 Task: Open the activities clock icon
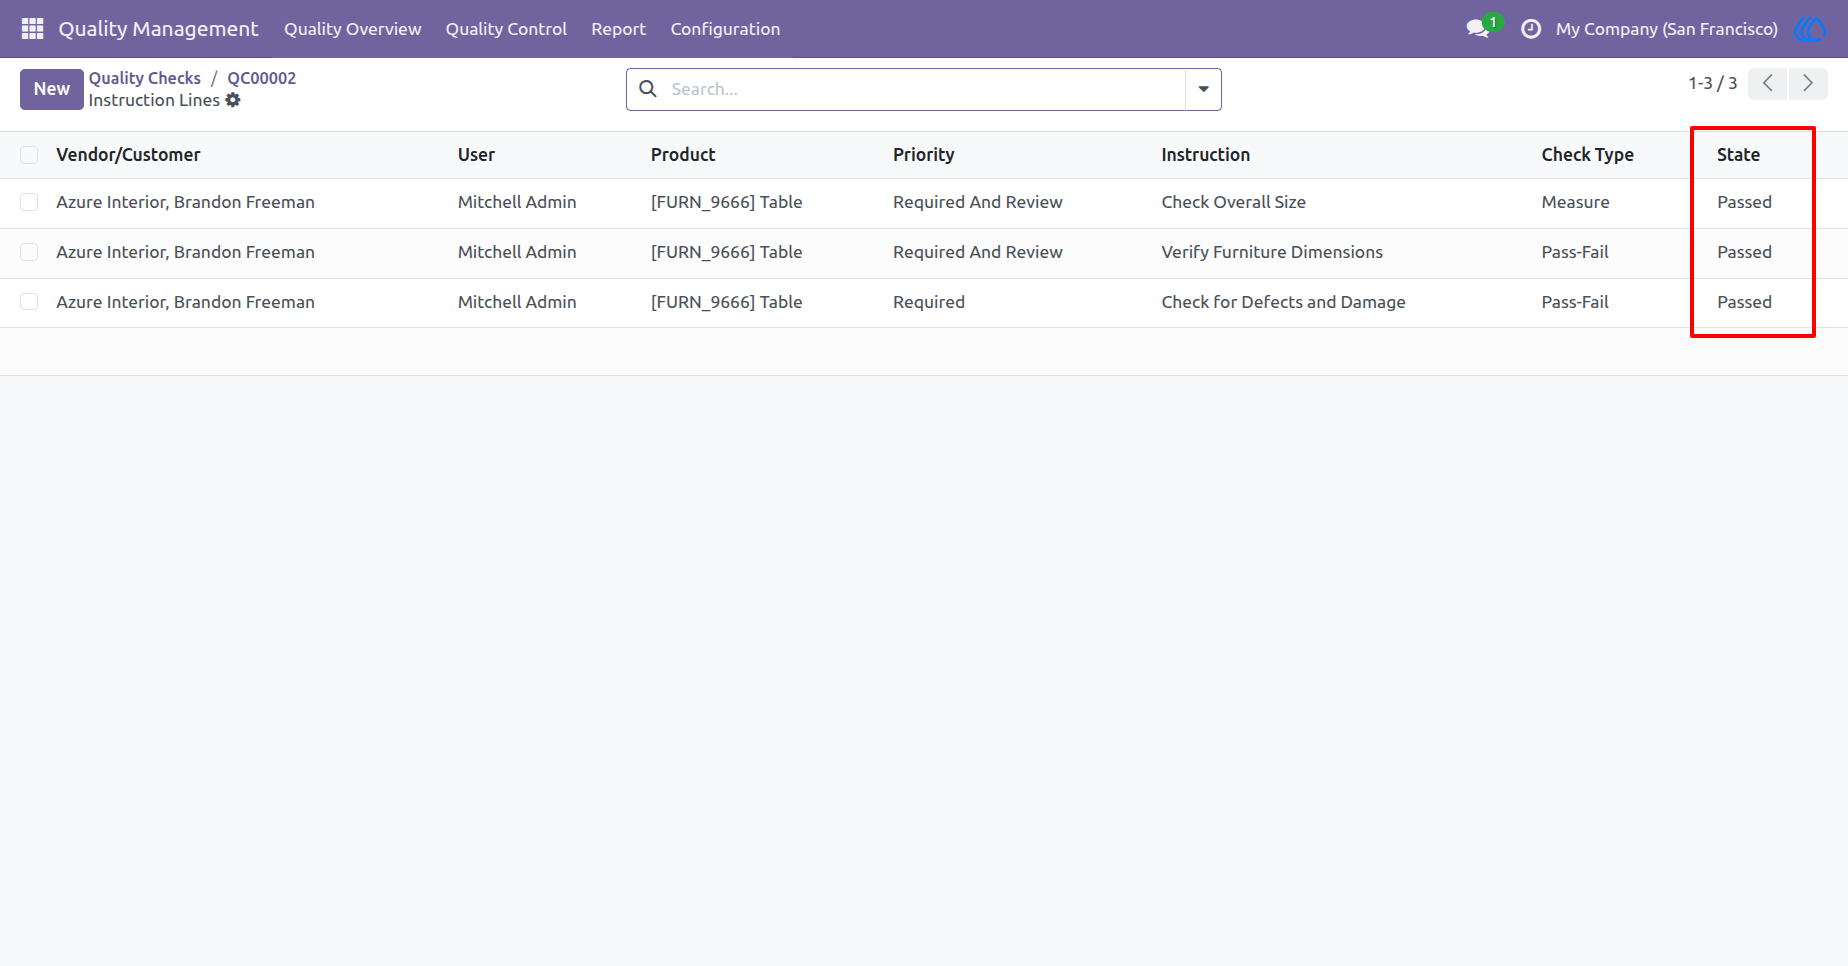(x=1530, y=29)
